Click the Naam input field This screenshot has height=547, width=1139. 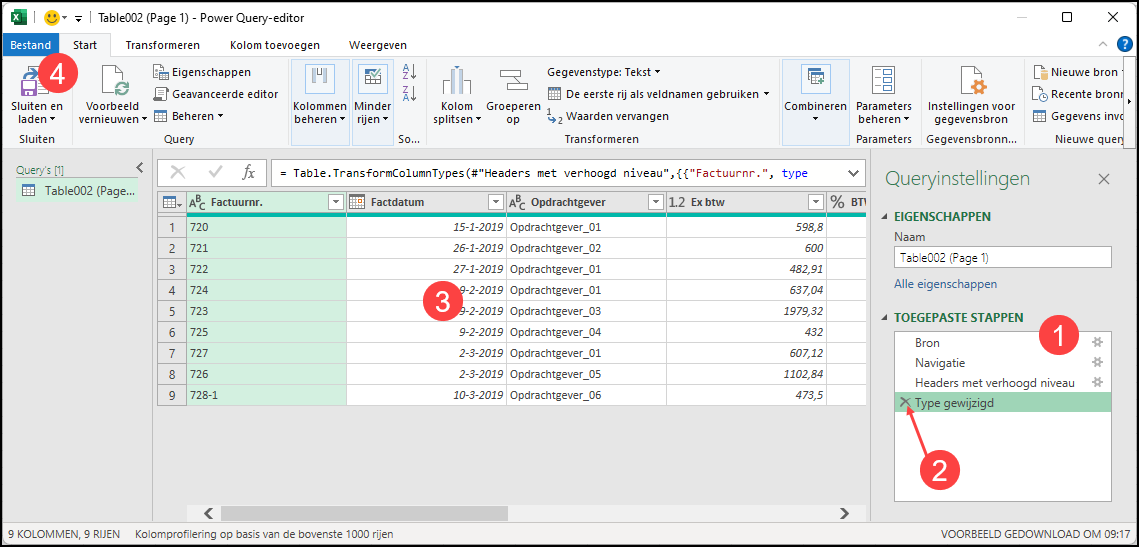pyautogui.click(x=1002, y=257)
